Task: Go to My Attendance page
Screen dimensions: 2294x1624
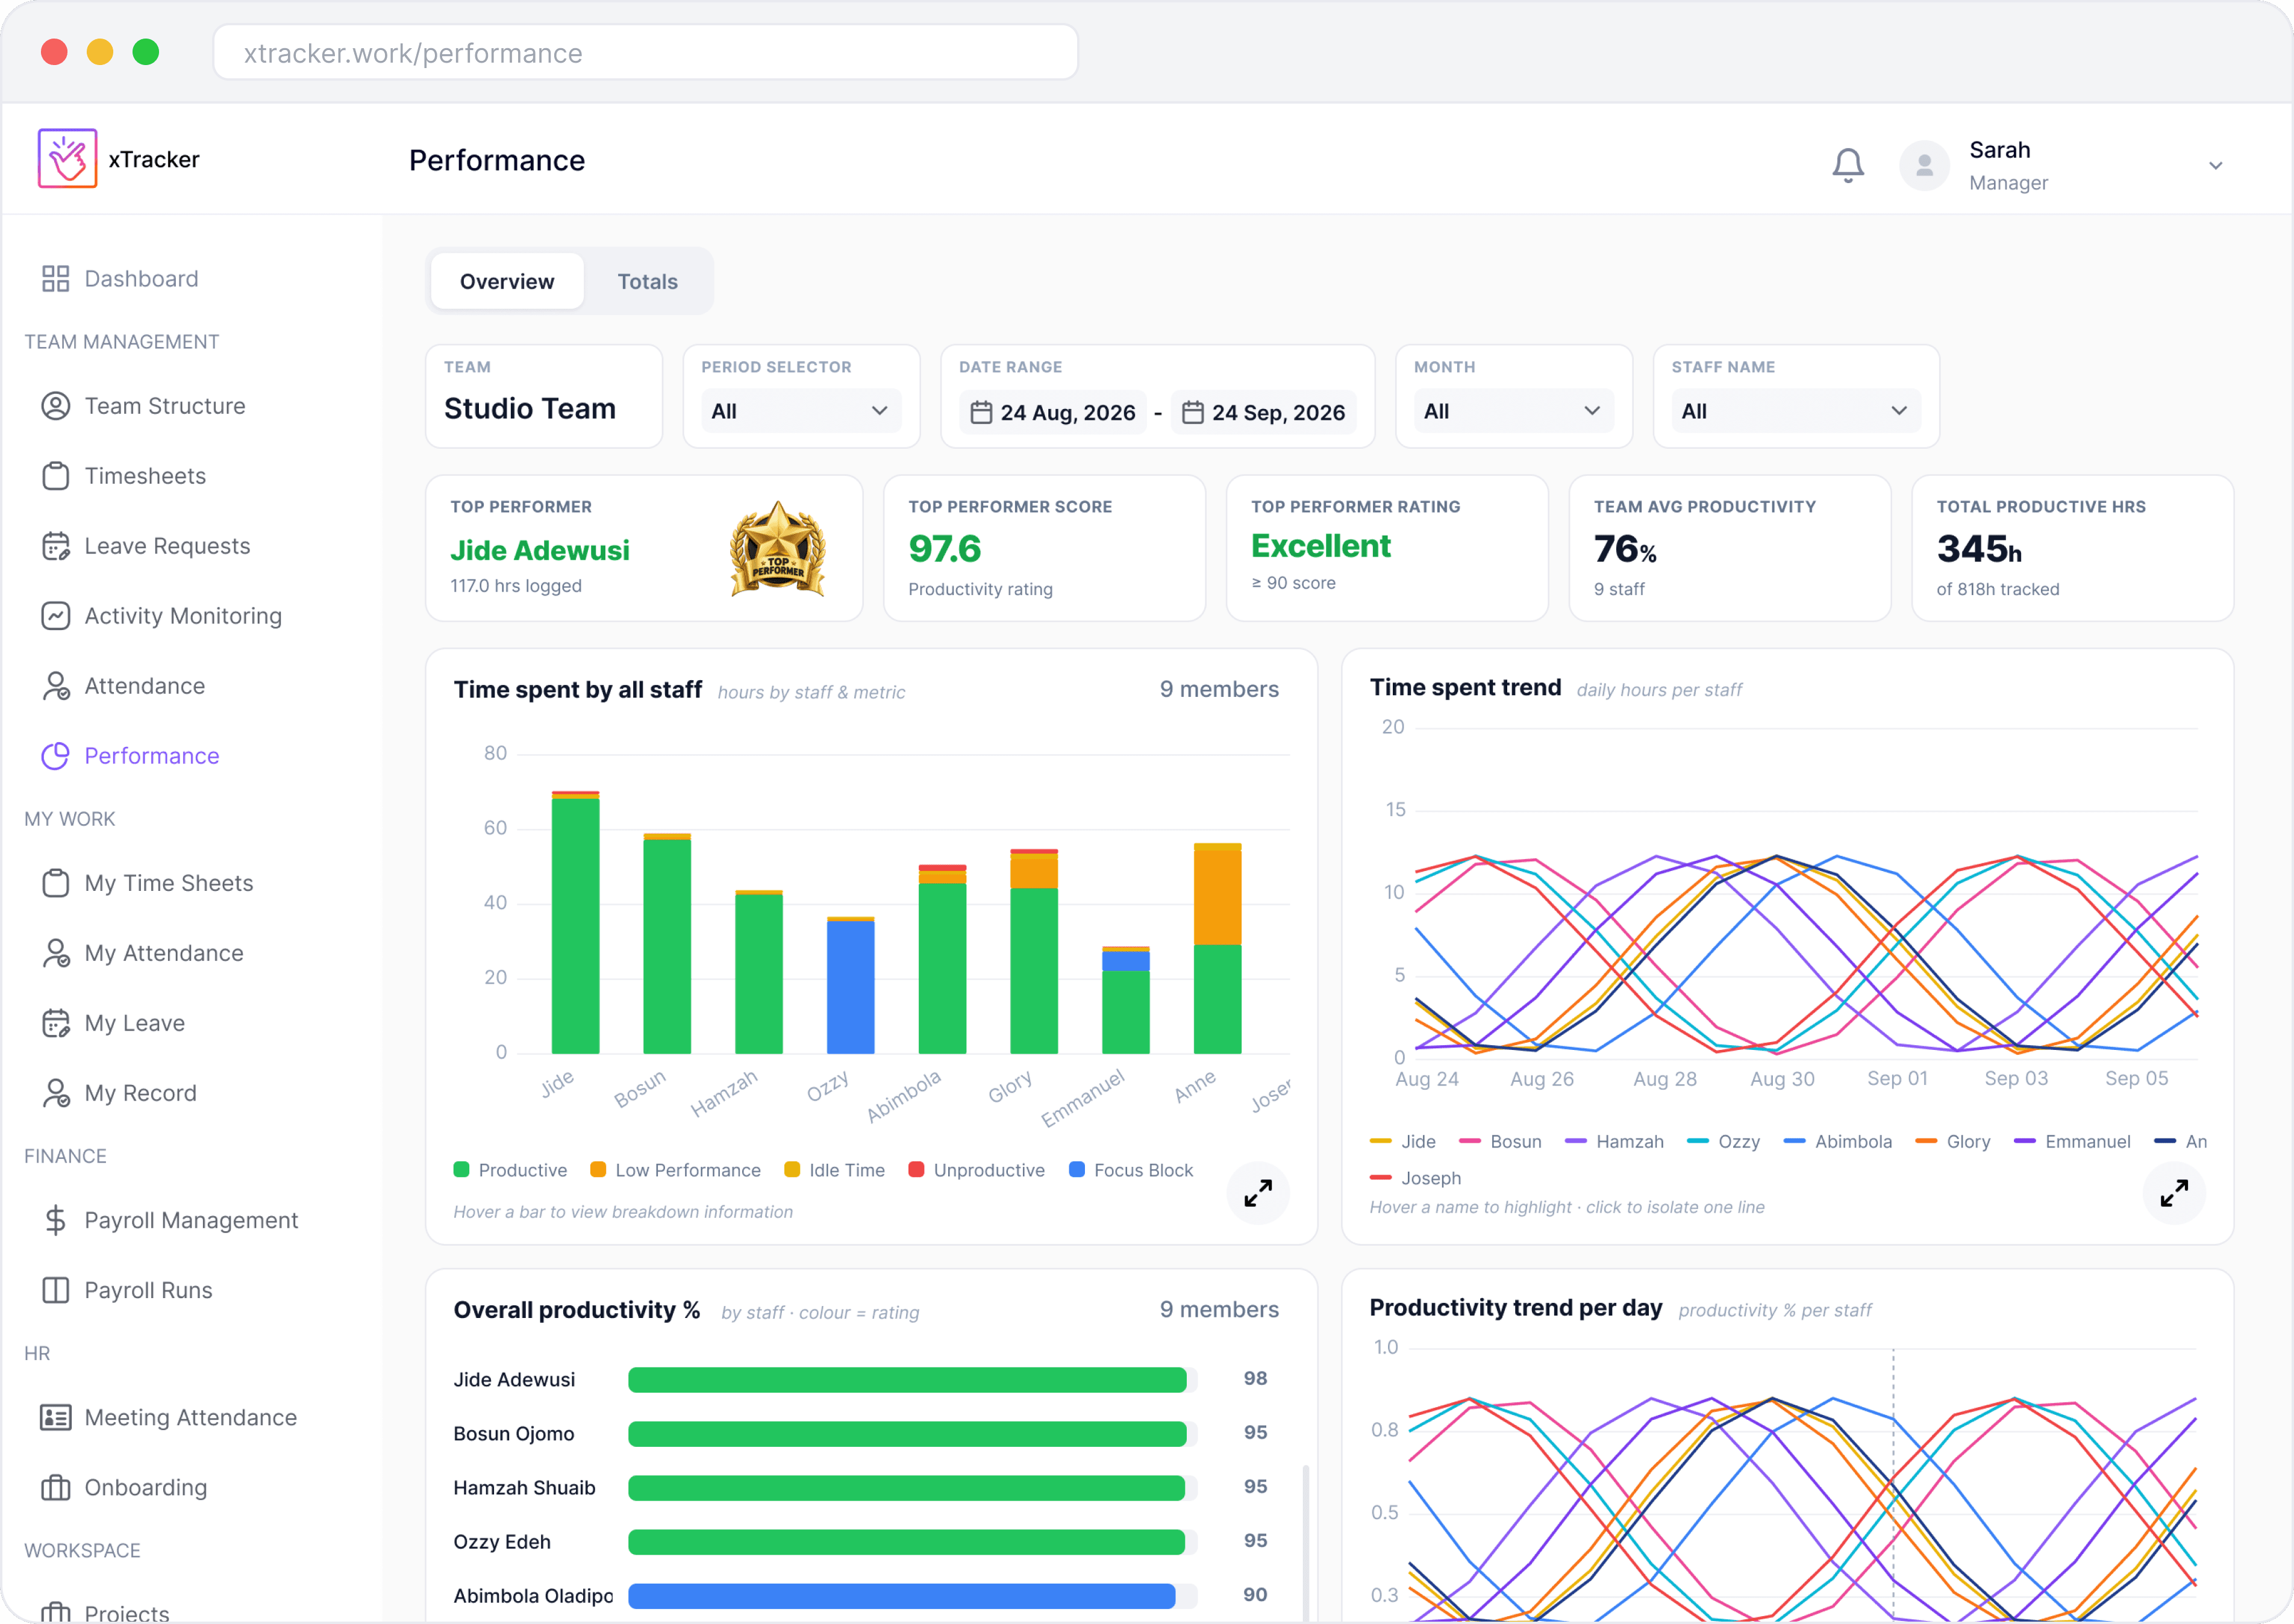Action: click(x=142, y=953)
